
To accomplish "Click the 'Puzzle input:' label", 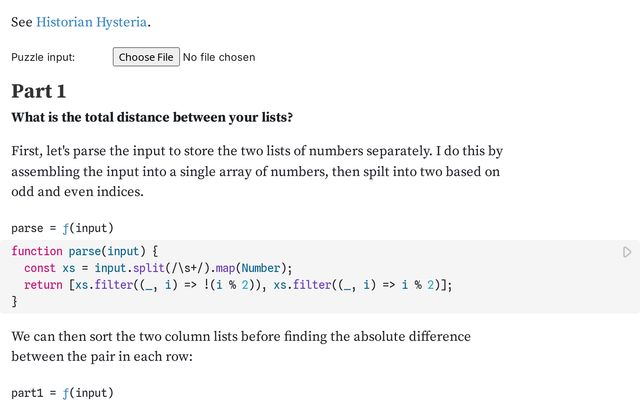I will pos(43,57).
